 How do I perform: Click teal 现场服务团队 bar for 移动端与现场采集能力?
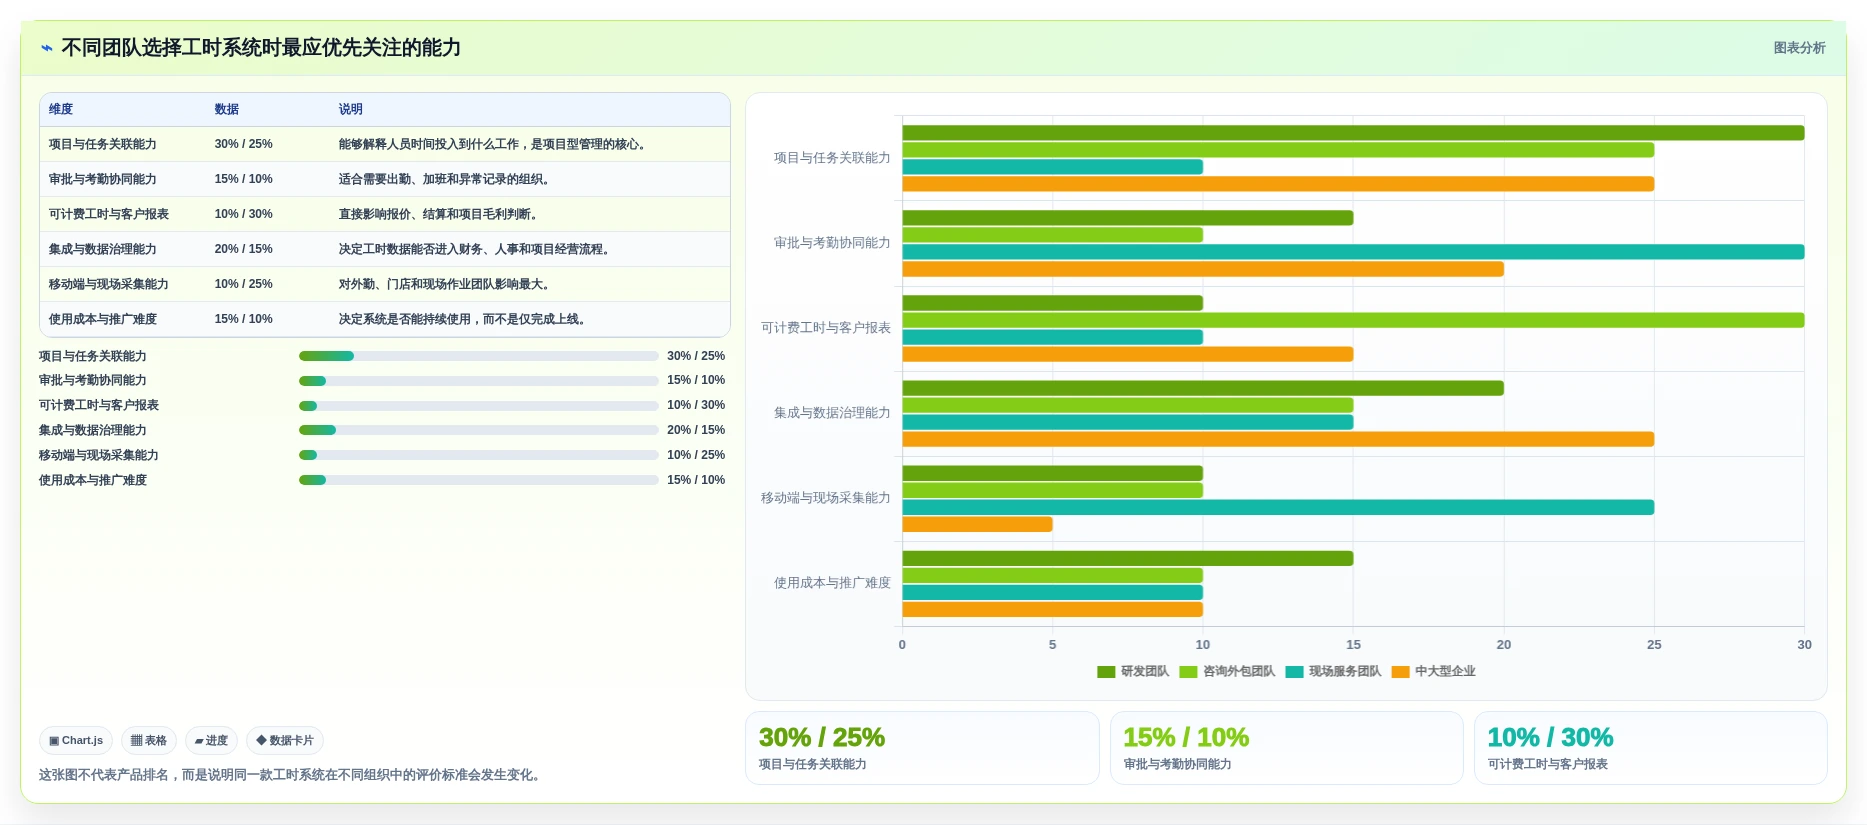point(1278,507)
